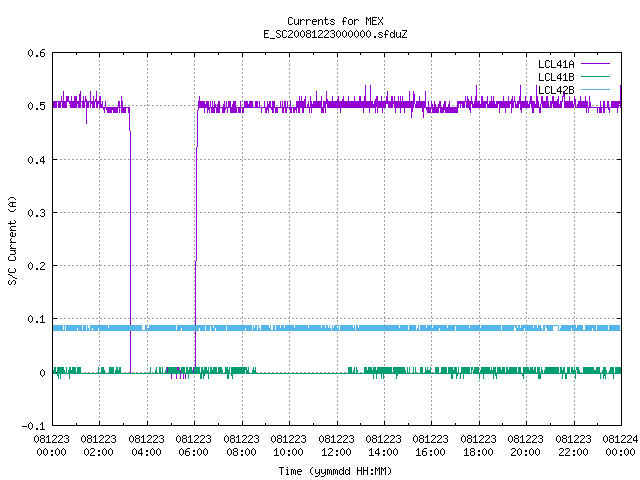This screenshot has width=640, height=480.
Task: Click the green LCL41B legend line sample
Action: coord(595,77)
